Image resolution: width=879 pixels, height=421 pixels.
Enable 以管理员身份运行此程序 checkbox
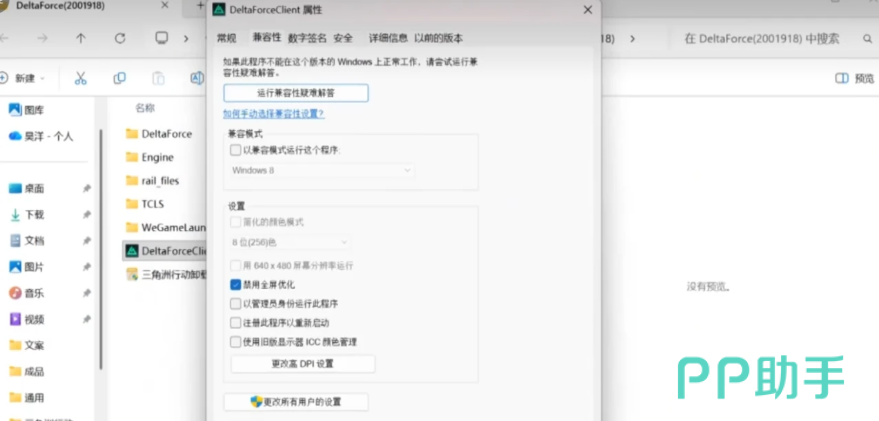[236, 304]
